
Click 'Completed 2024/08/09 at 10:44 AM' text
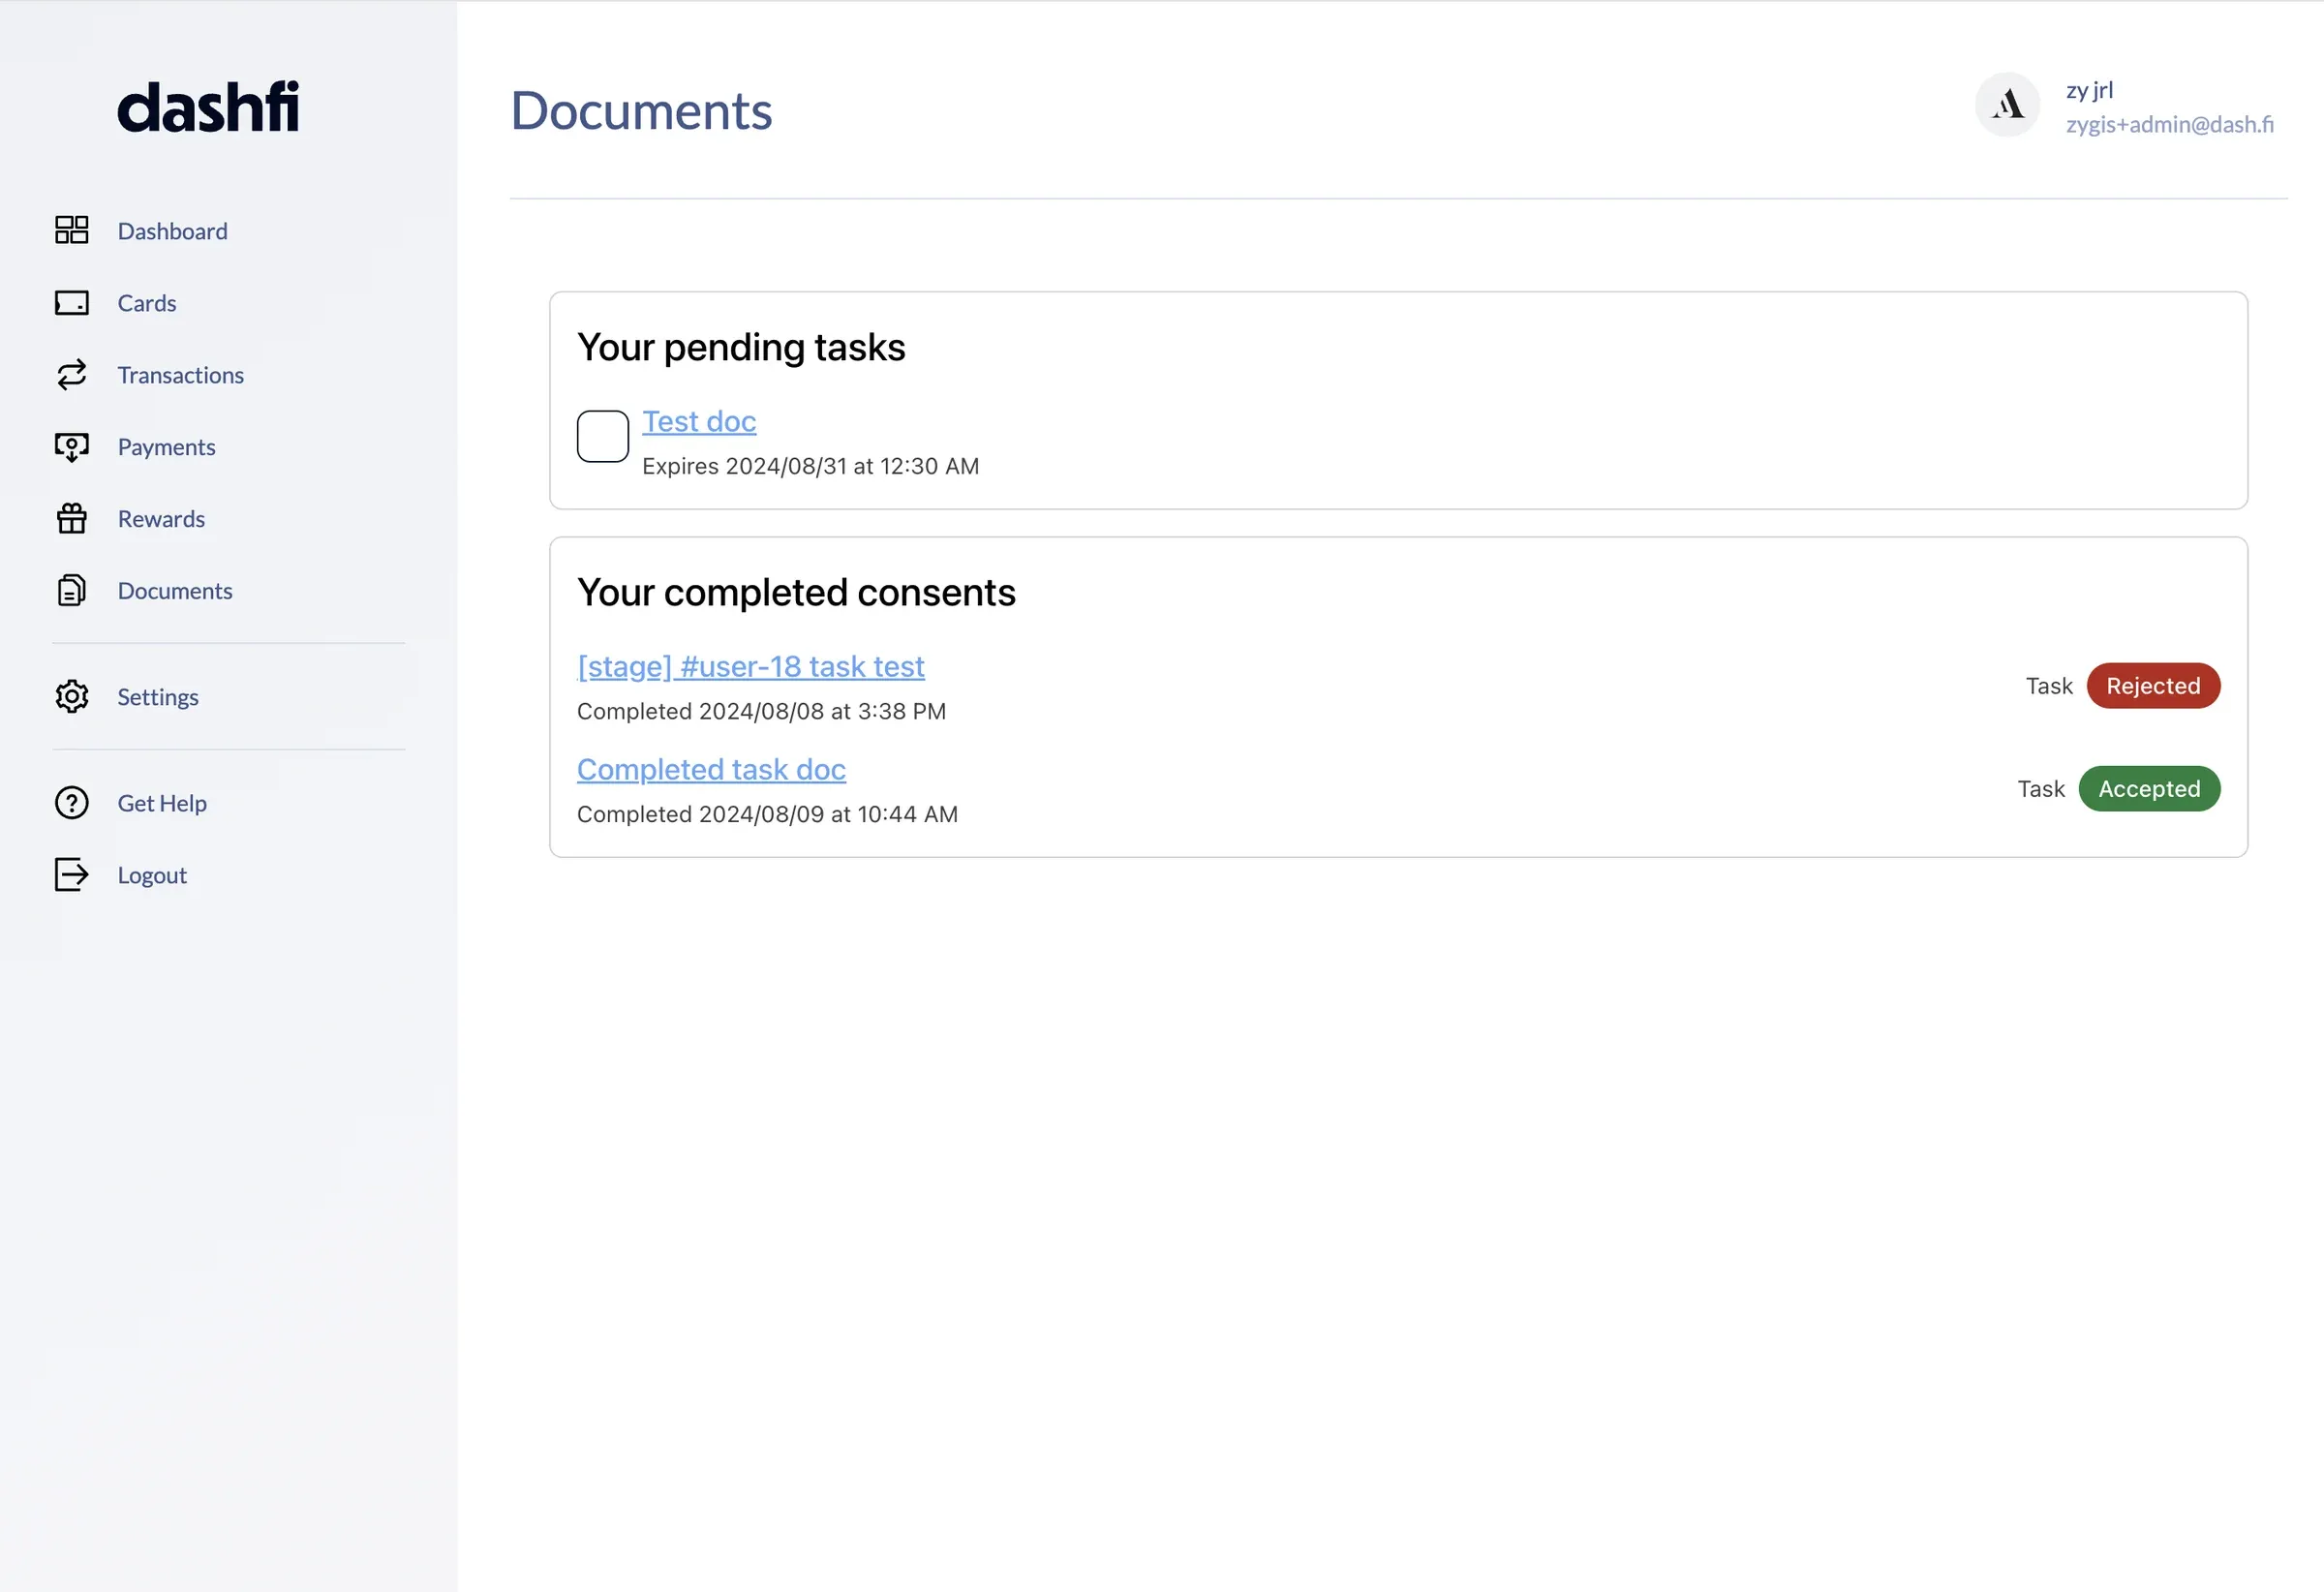click(768, 815)
